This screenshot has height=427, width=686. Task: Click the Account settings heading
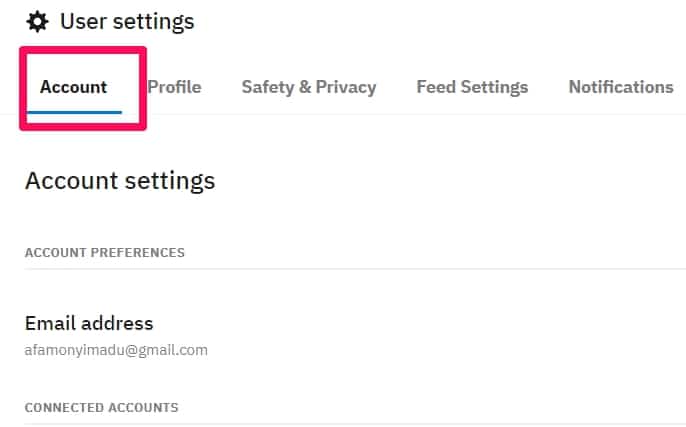click(x=120, y=181)
